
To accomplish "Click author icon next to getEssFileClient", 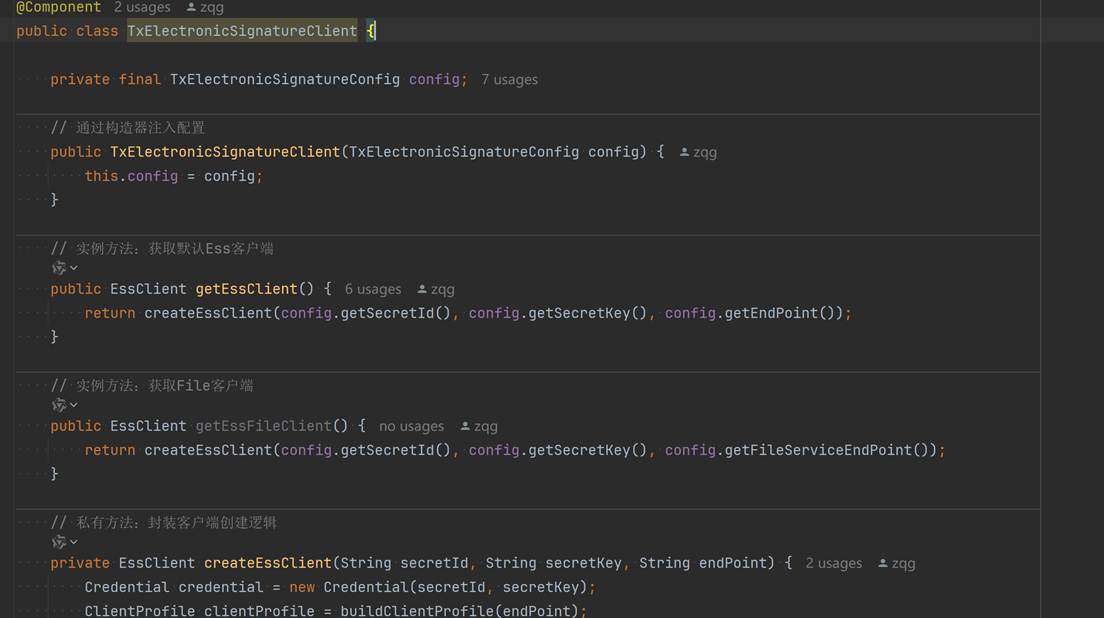I will pos(466,426).
